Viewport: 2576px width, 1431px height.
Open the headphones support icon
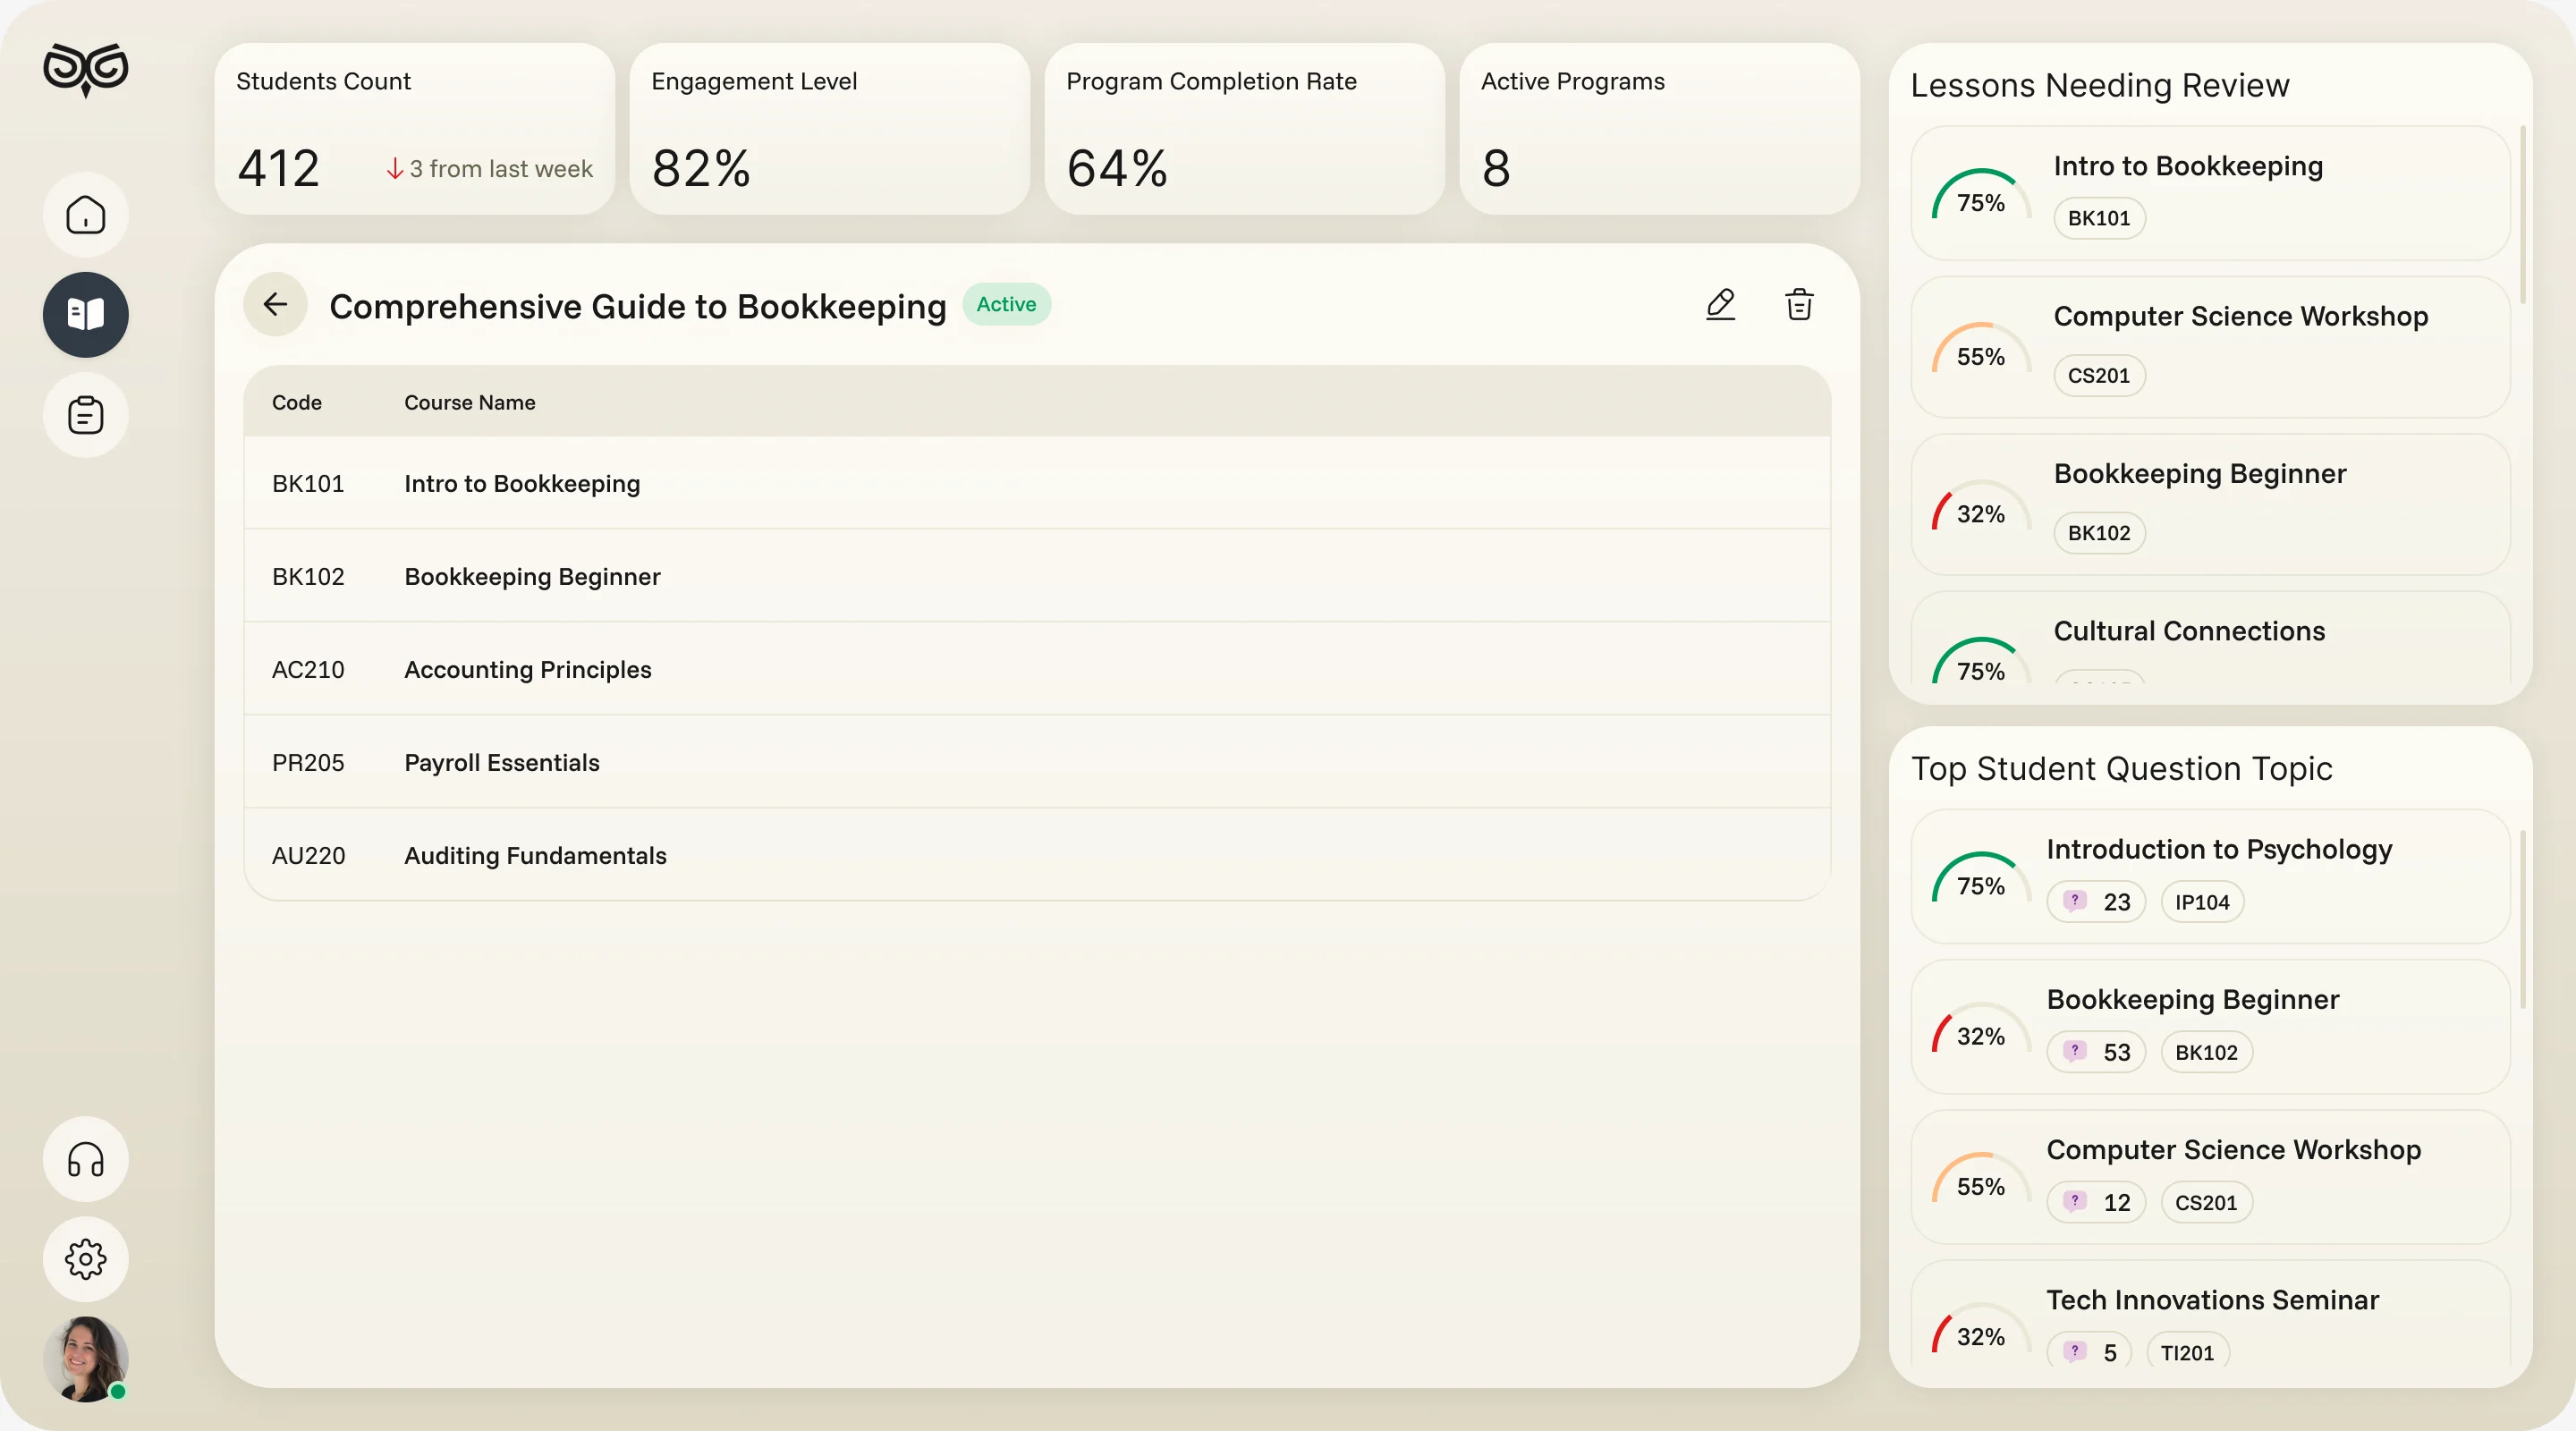(x=86, y=1160)
